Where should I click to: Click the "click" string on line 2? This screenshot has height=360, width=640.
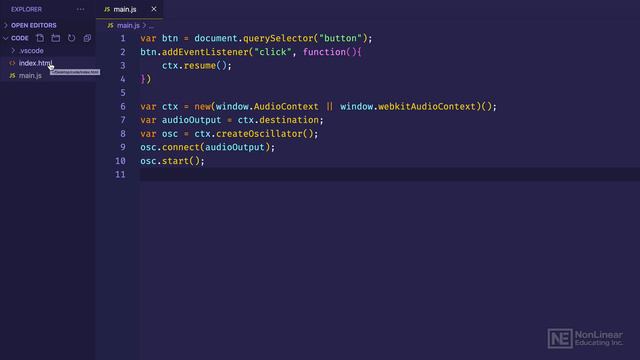(273, 52)
